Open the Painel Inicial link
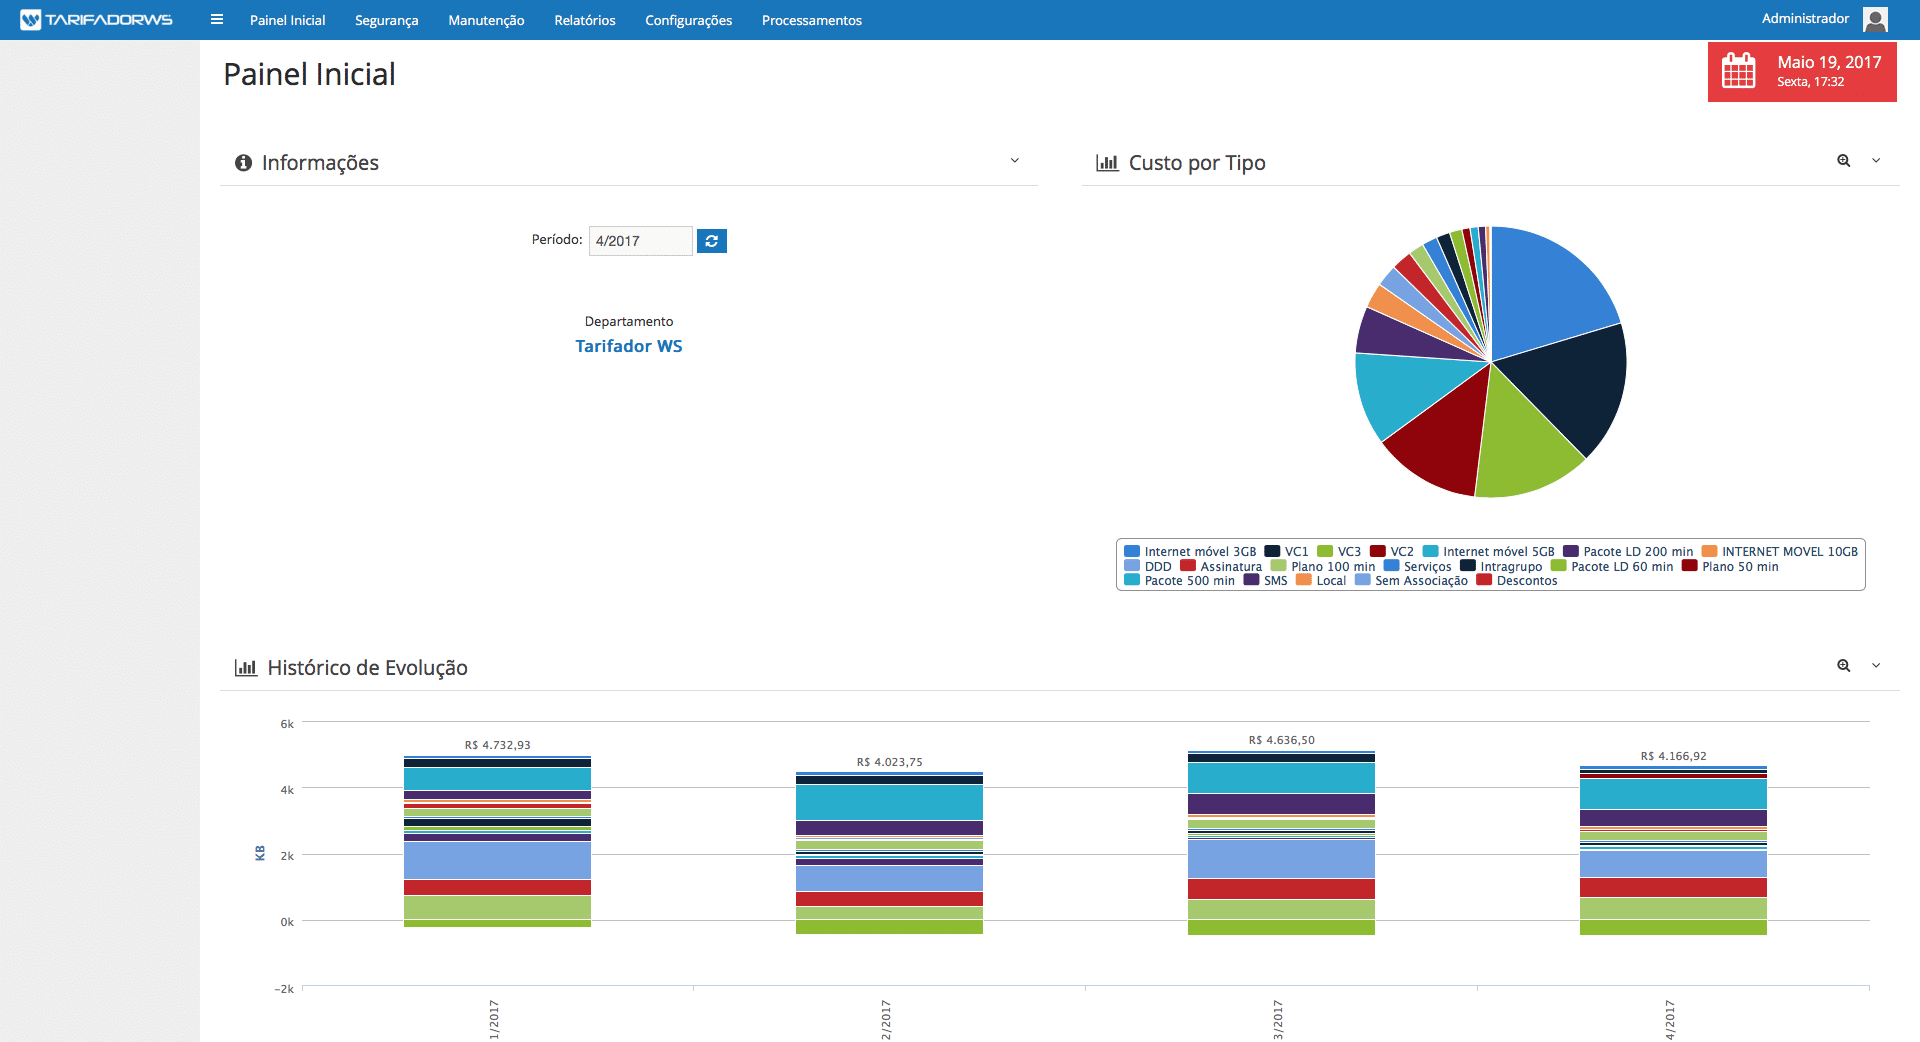 287,20
